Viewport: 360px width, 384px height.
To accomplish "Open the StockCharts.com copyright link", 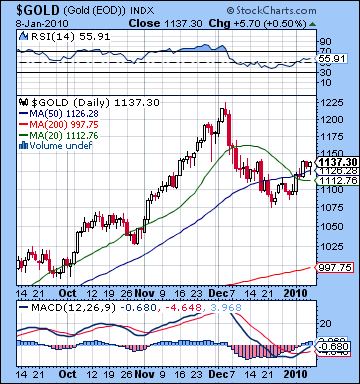I will 271,11.
